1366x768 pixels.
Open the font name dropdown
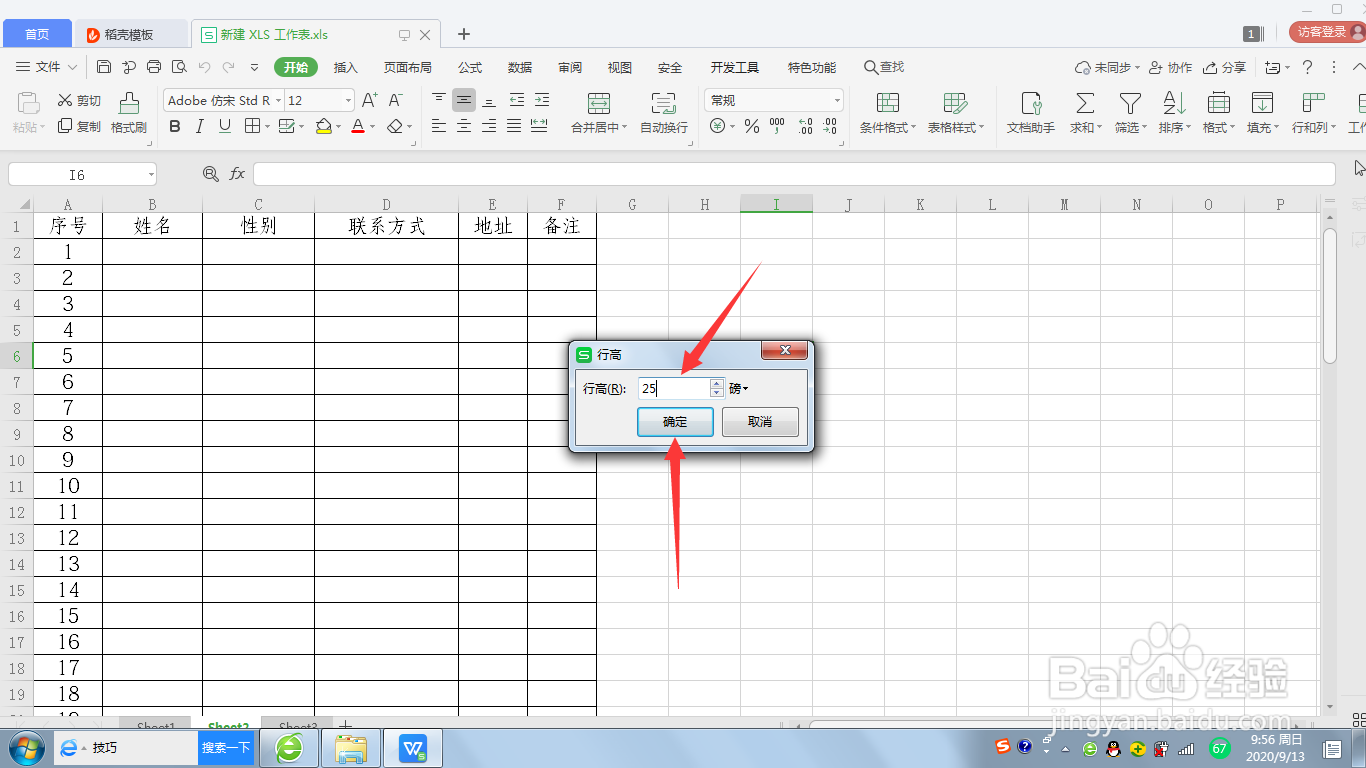click(278, 100)
